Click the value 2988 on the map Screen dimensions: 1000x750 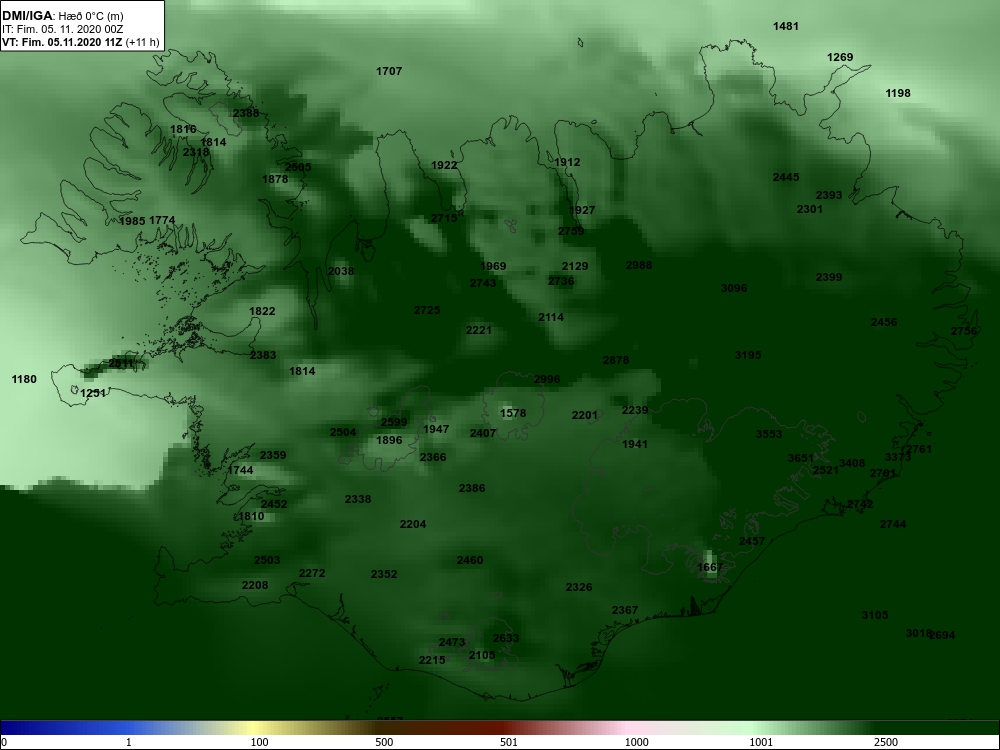(x=639, y=265)
